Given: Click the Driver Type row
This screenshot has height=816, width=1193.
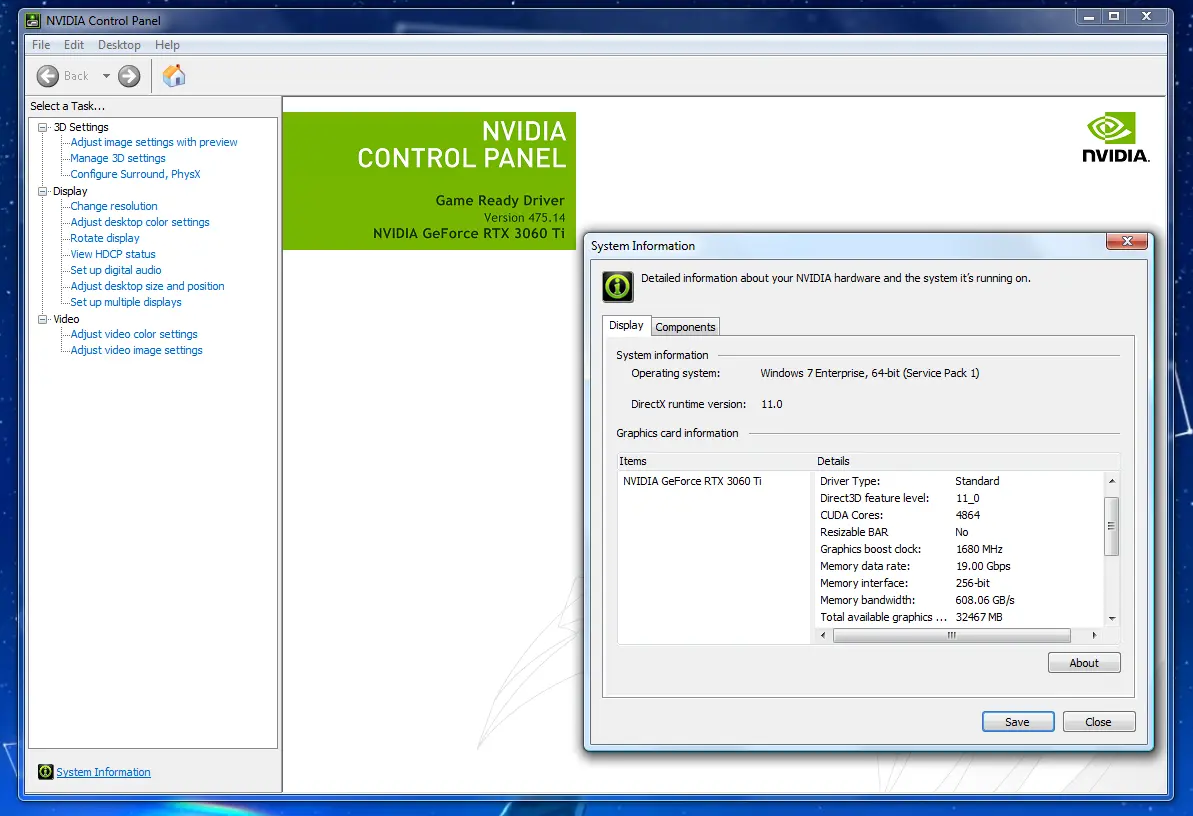Looking at the screenshot, I should (x=959, y=481).
